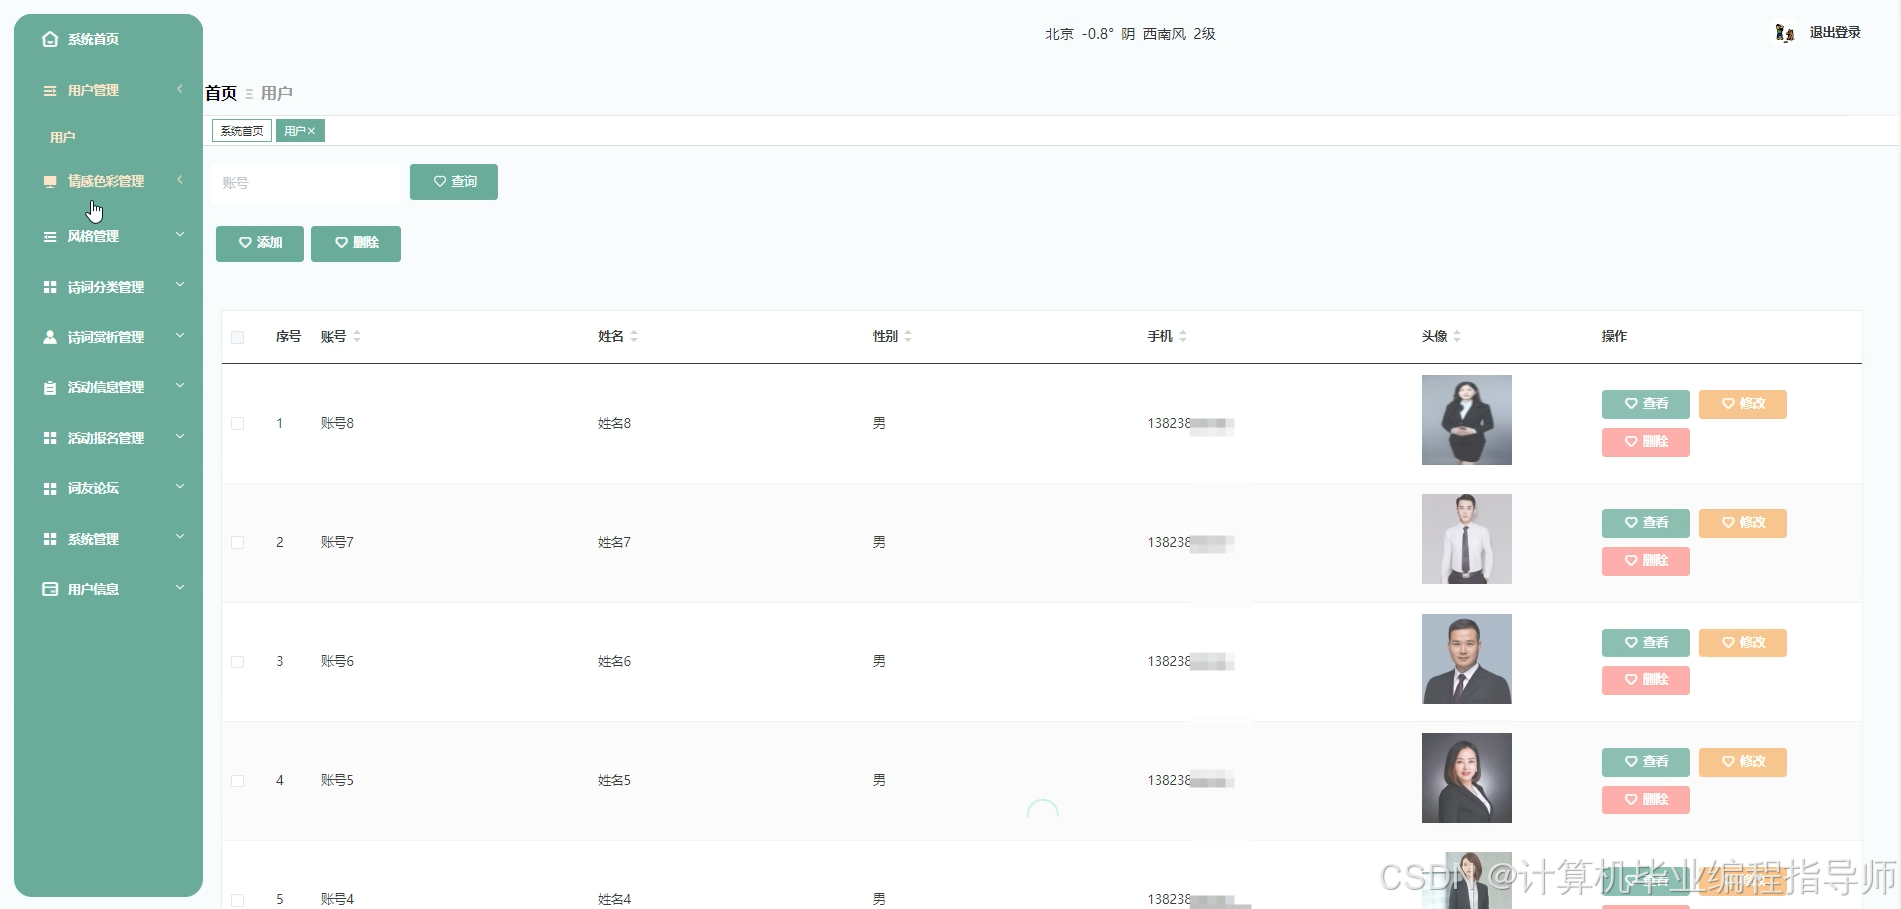
Task: Expand the 诗词赏析管理 chevron
Action: 180,336
